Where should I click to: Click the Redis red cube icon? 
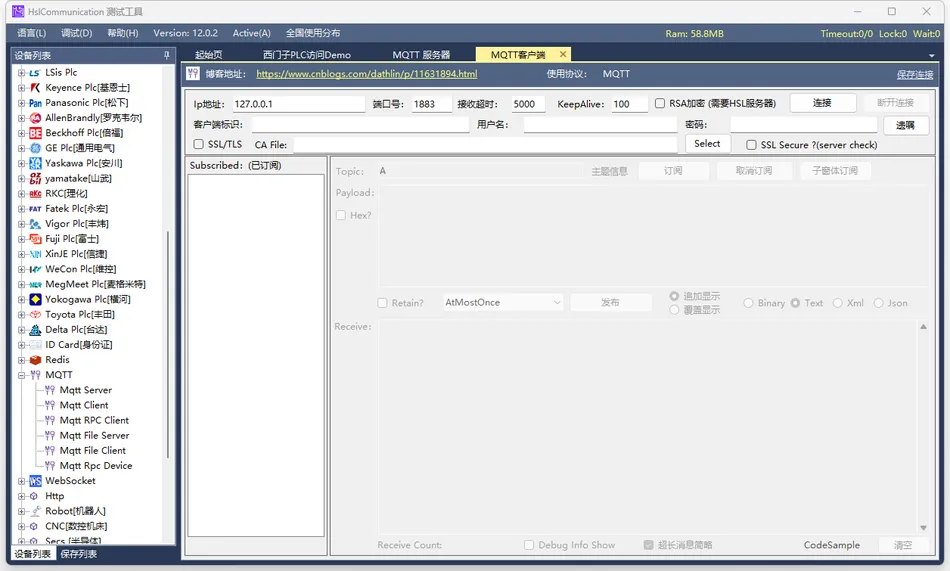pos(35,360)
